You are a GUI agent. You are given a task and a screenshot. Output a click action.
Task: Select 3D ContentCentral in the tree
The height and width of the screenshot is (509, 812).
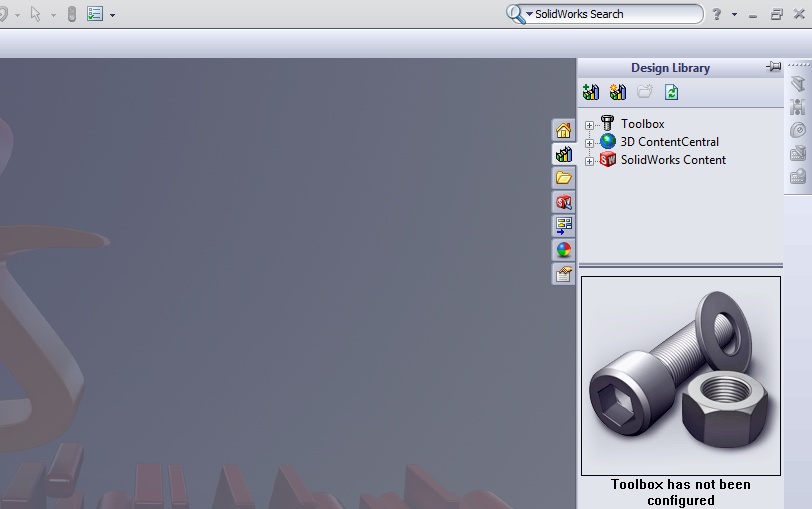coord(670,142)
